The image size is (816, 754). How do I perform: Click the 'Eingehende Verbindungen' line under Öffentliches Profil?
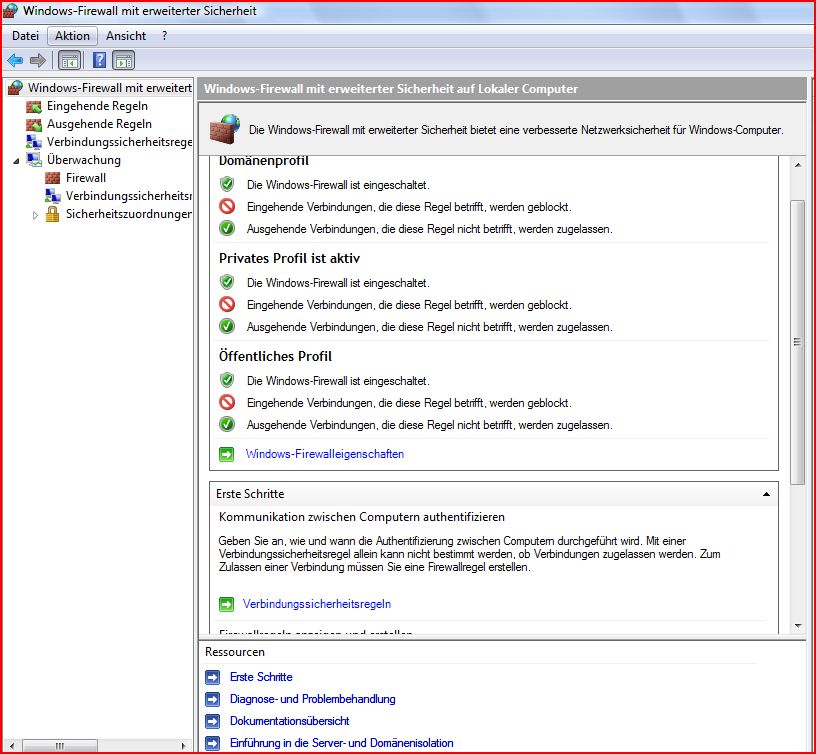pyautogui.click(x=409, y=403)
